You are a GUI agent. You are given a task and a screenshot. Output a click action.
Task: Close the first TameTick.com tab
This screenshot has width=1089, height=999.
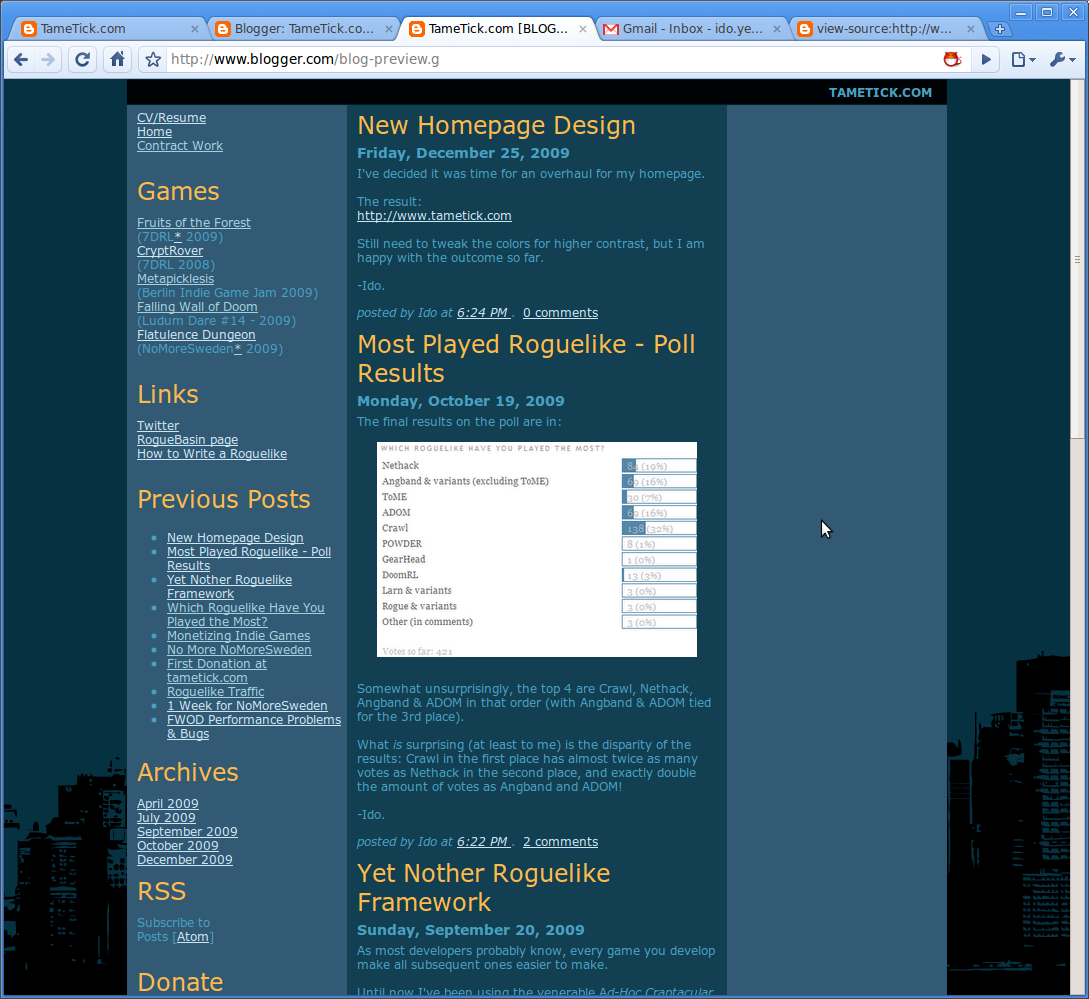194,29
